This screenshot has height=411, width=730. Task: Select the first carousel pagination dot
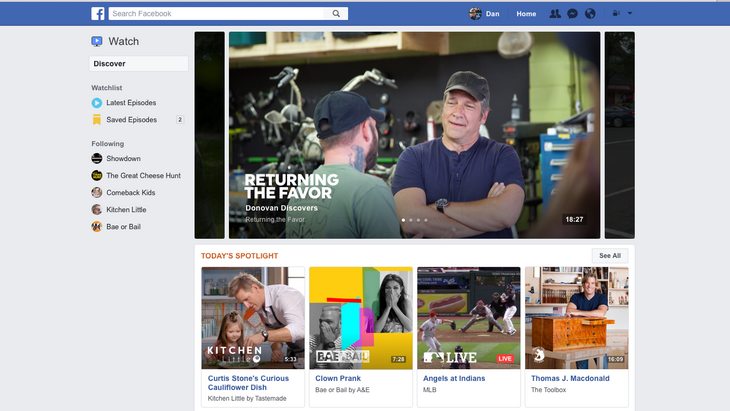[403, 219]
